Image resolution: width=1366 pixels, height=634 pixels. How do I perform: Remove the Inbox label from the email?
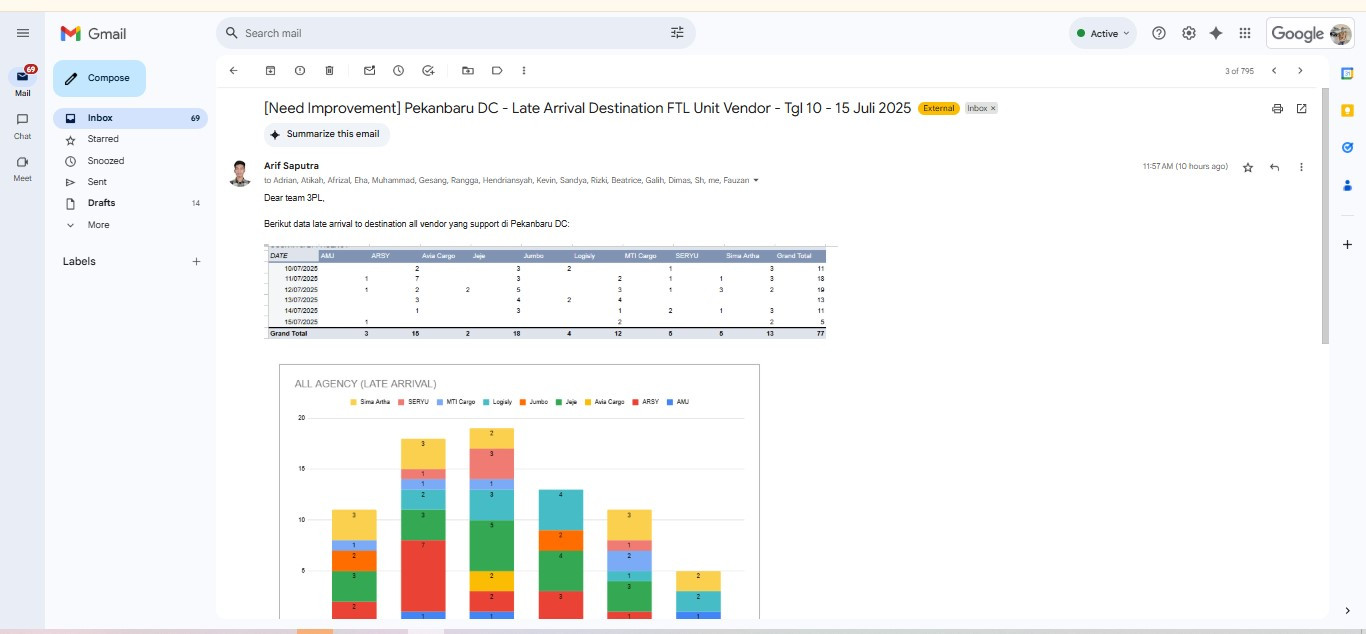[993, 108]
